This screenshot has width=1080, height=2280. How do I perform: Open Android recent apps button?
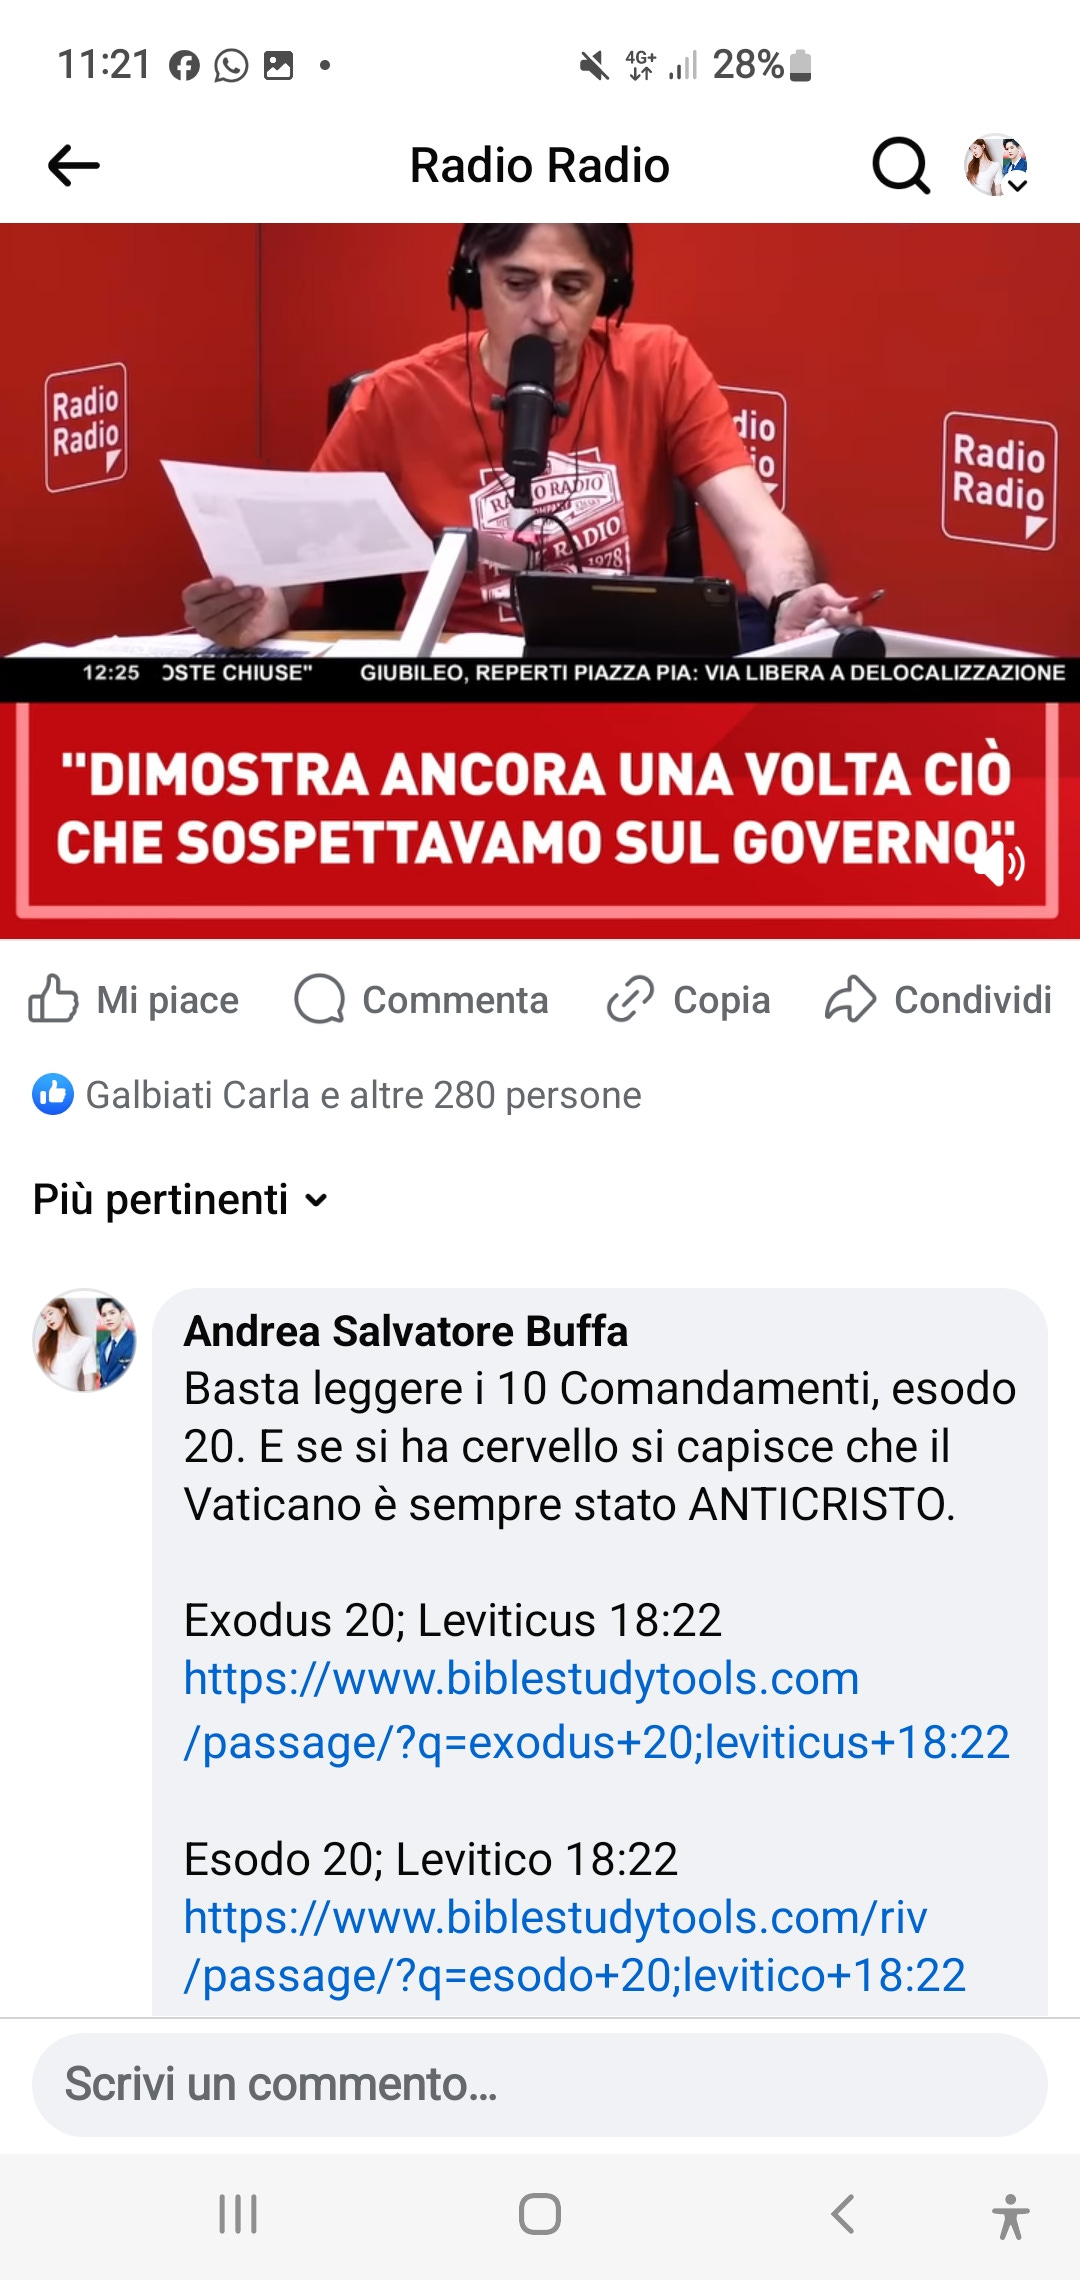click(x=238, y=2214)
